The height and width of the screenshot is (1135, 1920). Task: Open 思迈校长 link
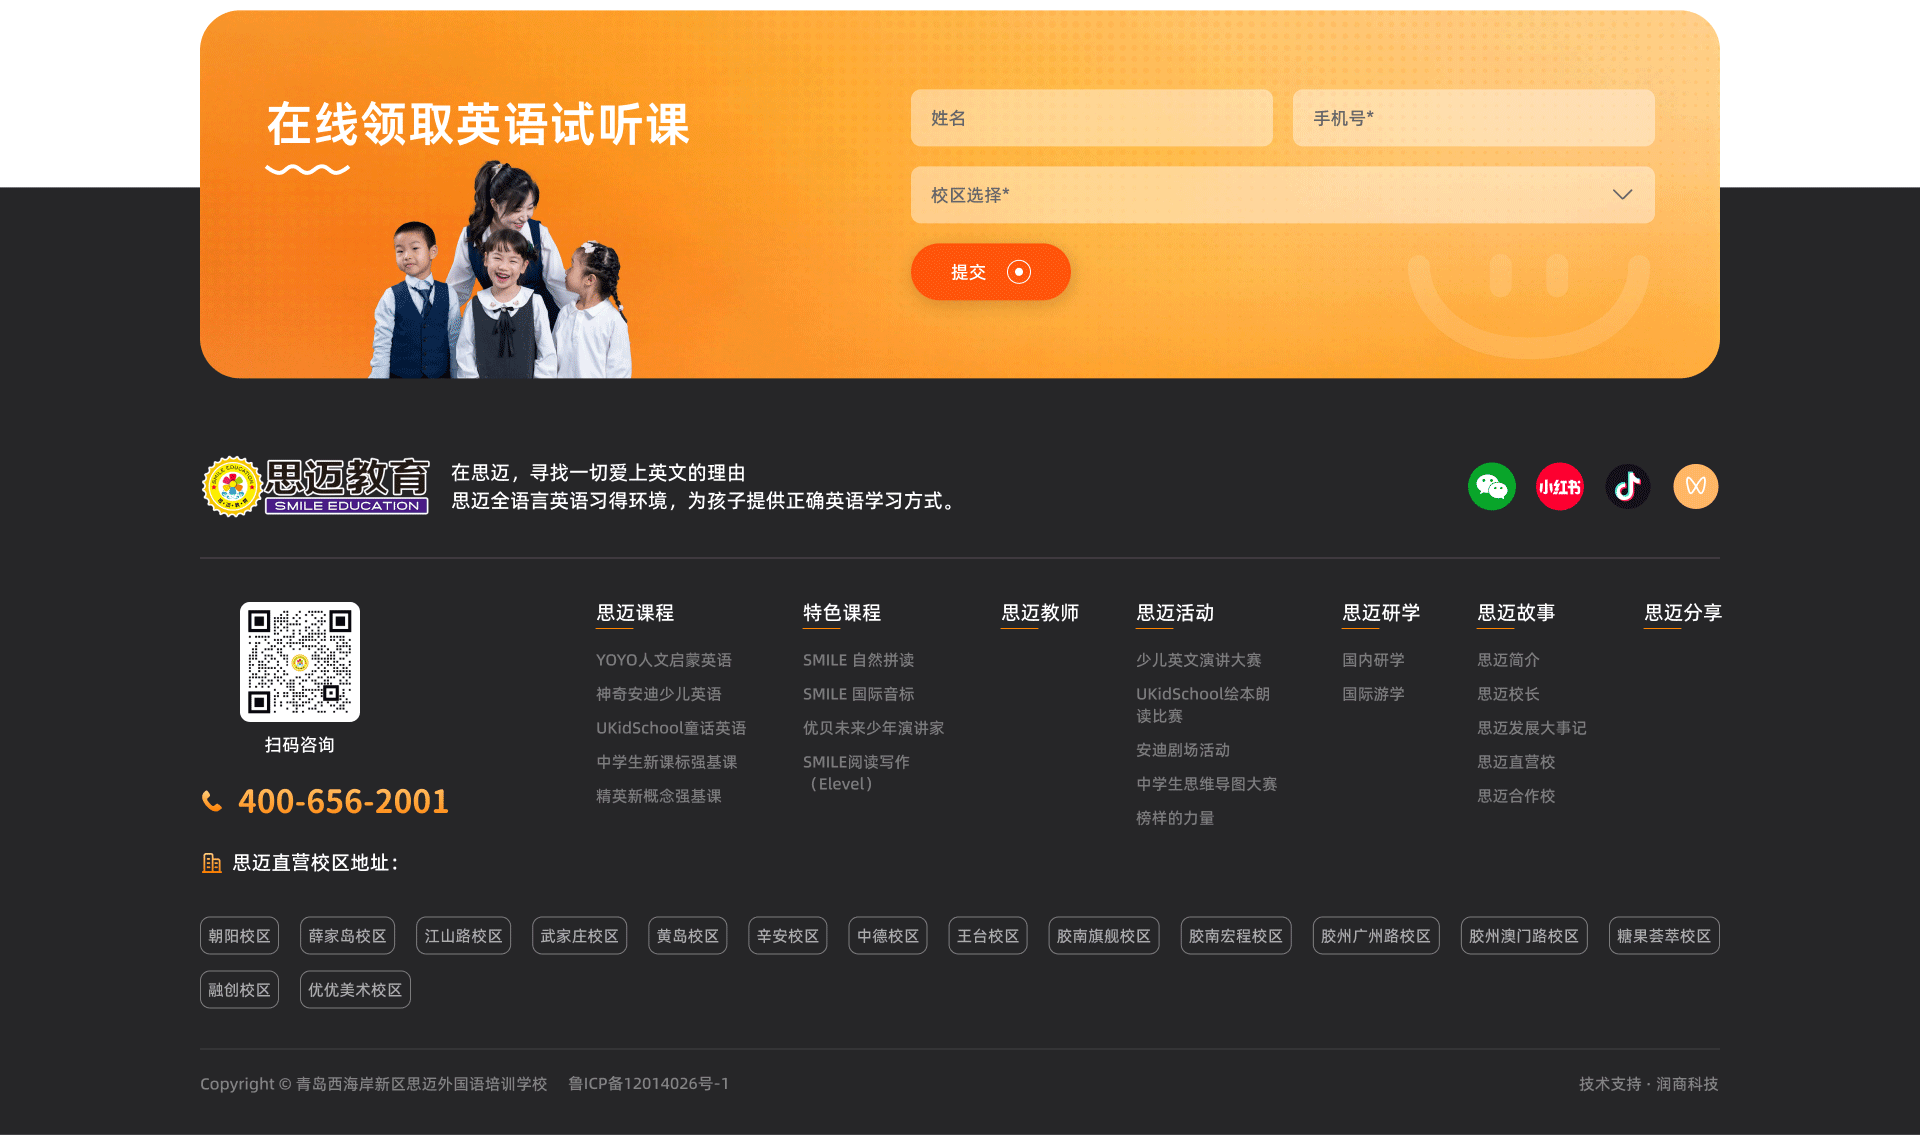1508,694
